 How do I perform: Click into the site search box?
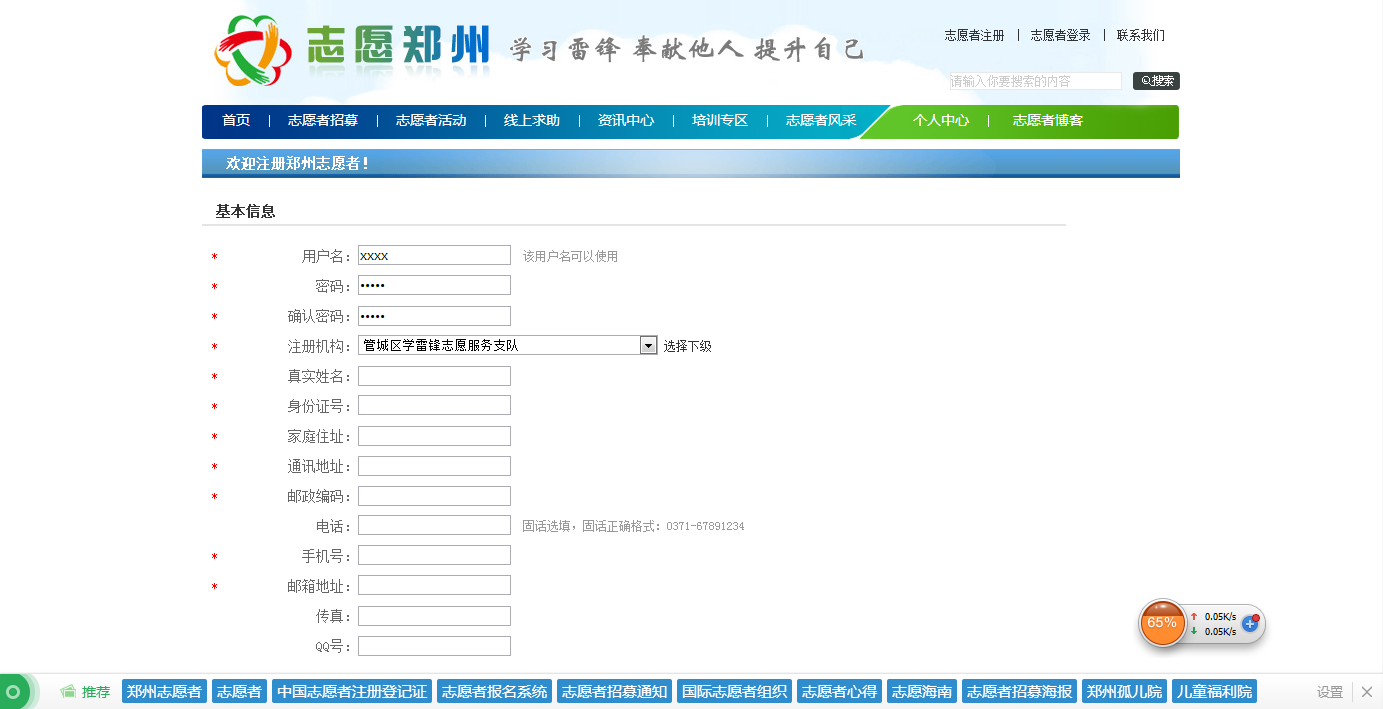pos(1035,81)
